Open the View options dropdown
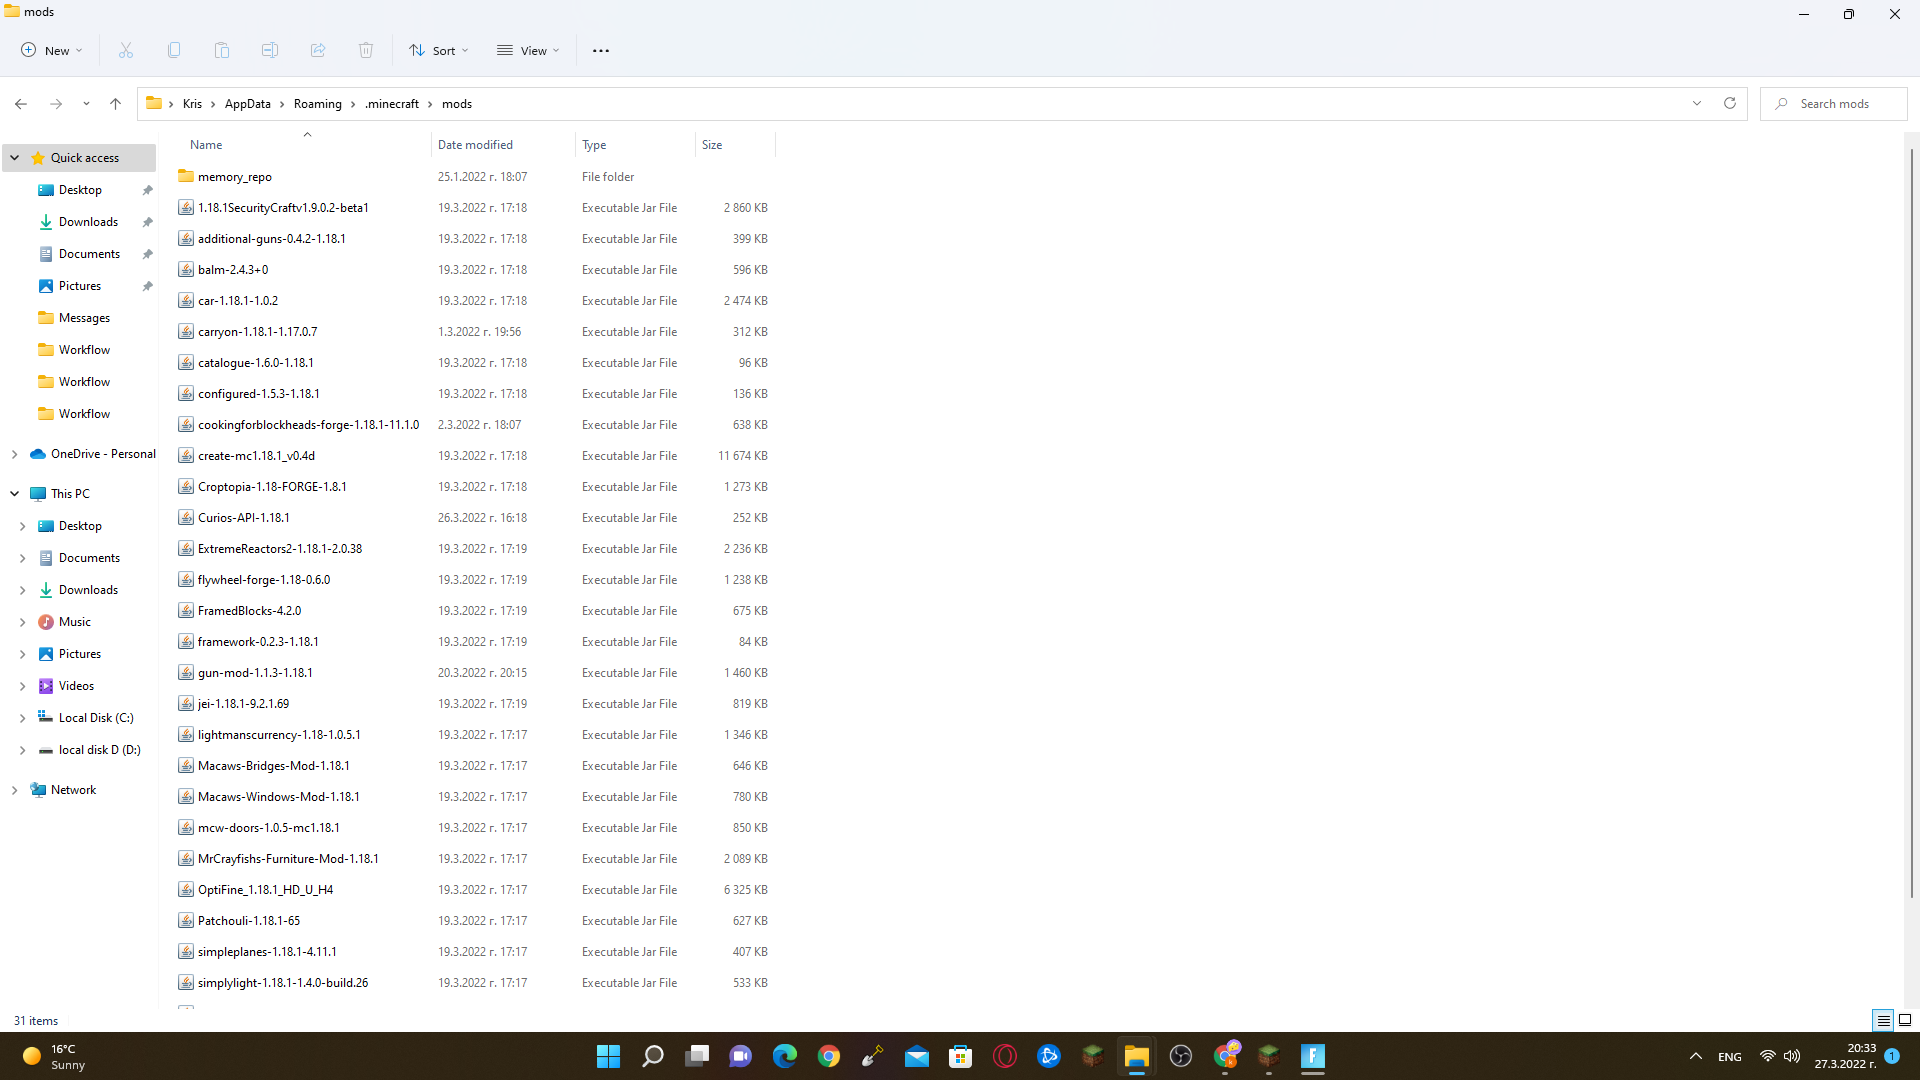Image resolution: width=1920 pixels, height=1080 pixels. pos(528,50)
